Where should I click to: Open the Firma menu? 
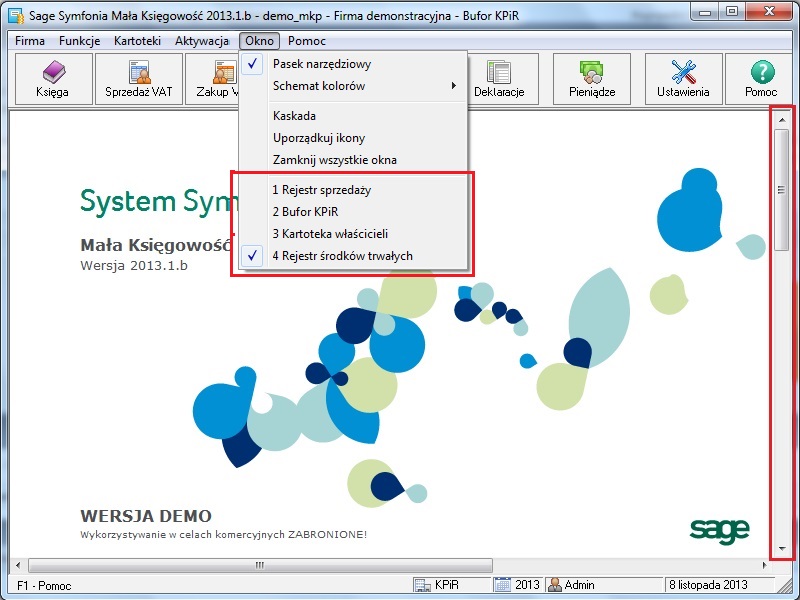(x=30, y=41)
